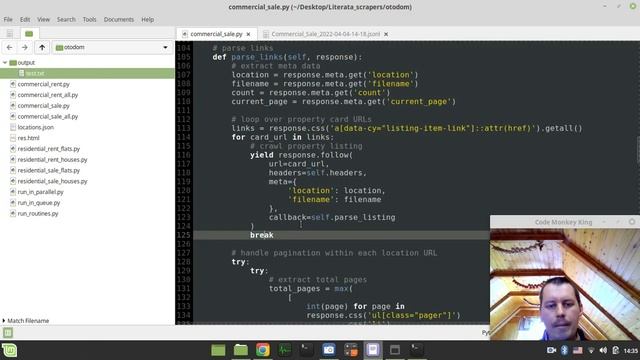
Task: Close the commercial_sale.py tab
Action: point(249,34)
